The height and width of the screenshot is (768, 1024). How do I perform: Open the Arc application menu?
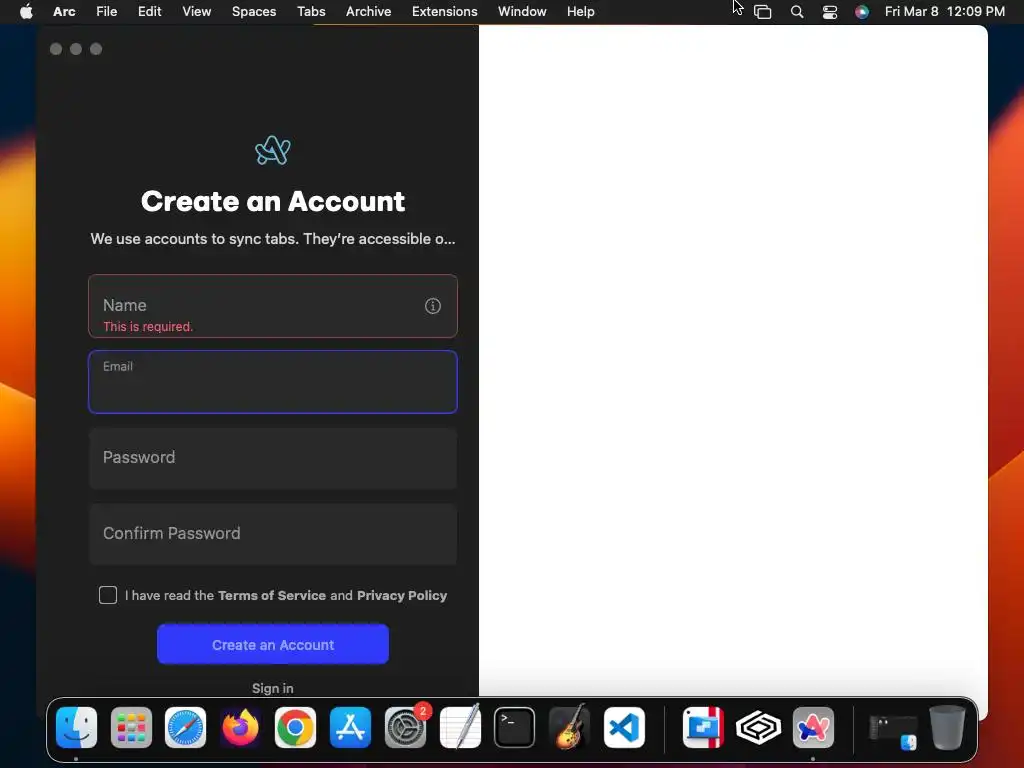(64, 12)
